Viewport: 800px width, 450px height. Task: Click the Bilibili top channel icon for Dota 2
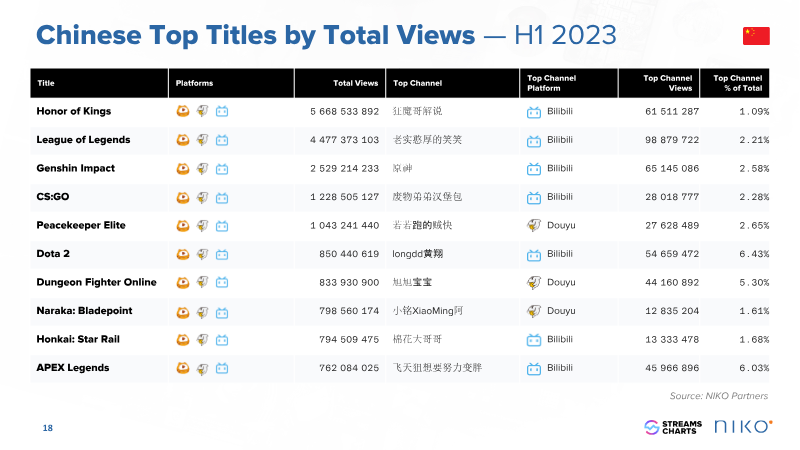tap(534, 254)
